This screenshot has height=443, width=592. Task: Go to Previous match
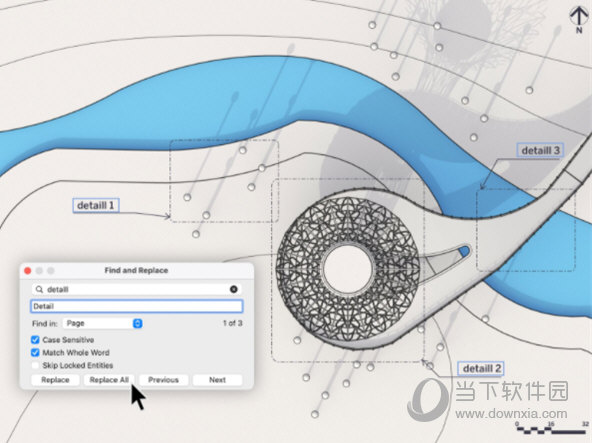163,380
